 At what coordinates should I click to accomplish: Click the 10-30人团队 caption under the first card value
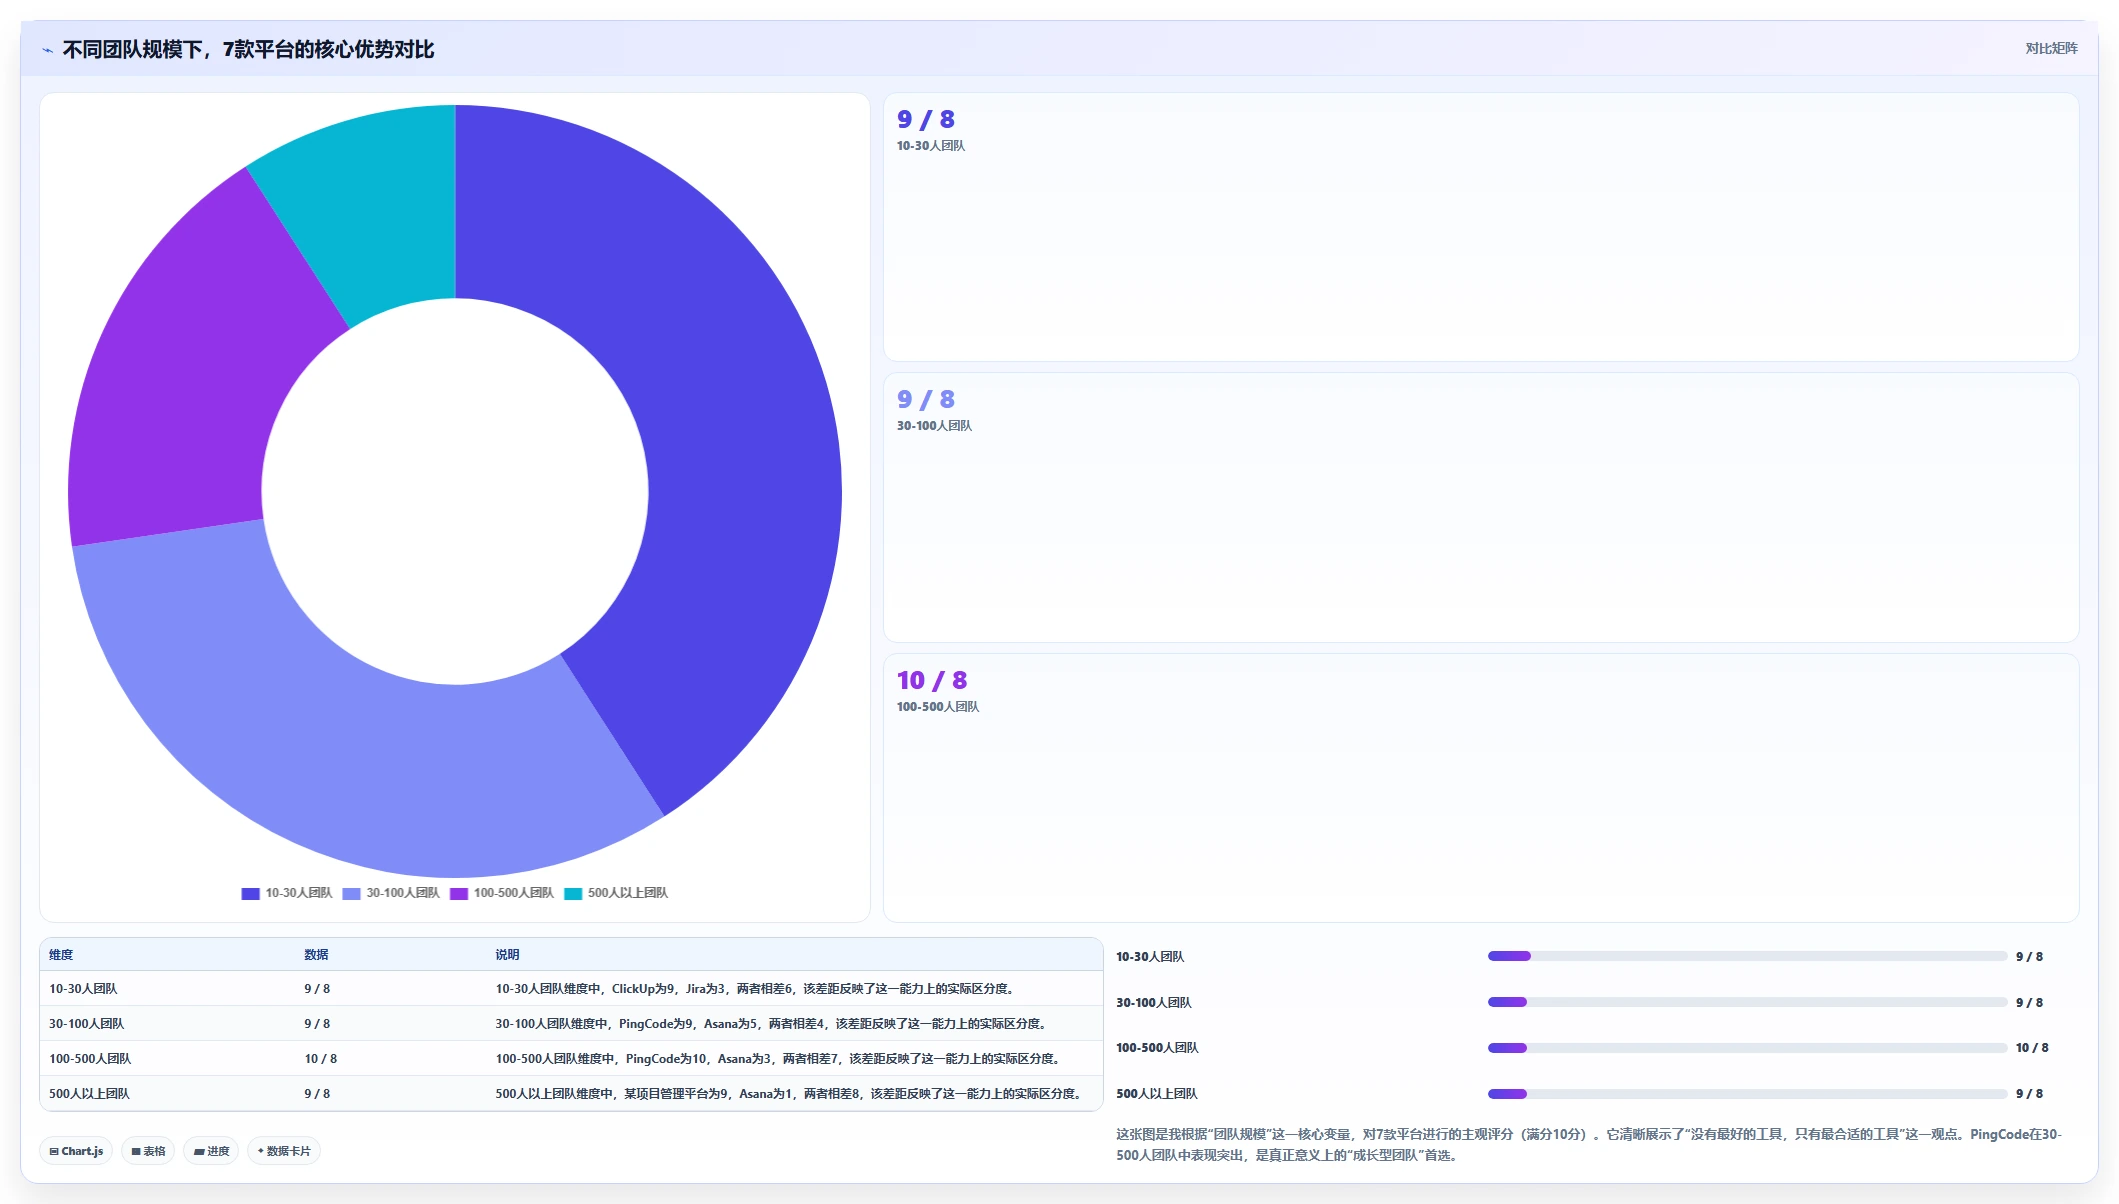931,146
